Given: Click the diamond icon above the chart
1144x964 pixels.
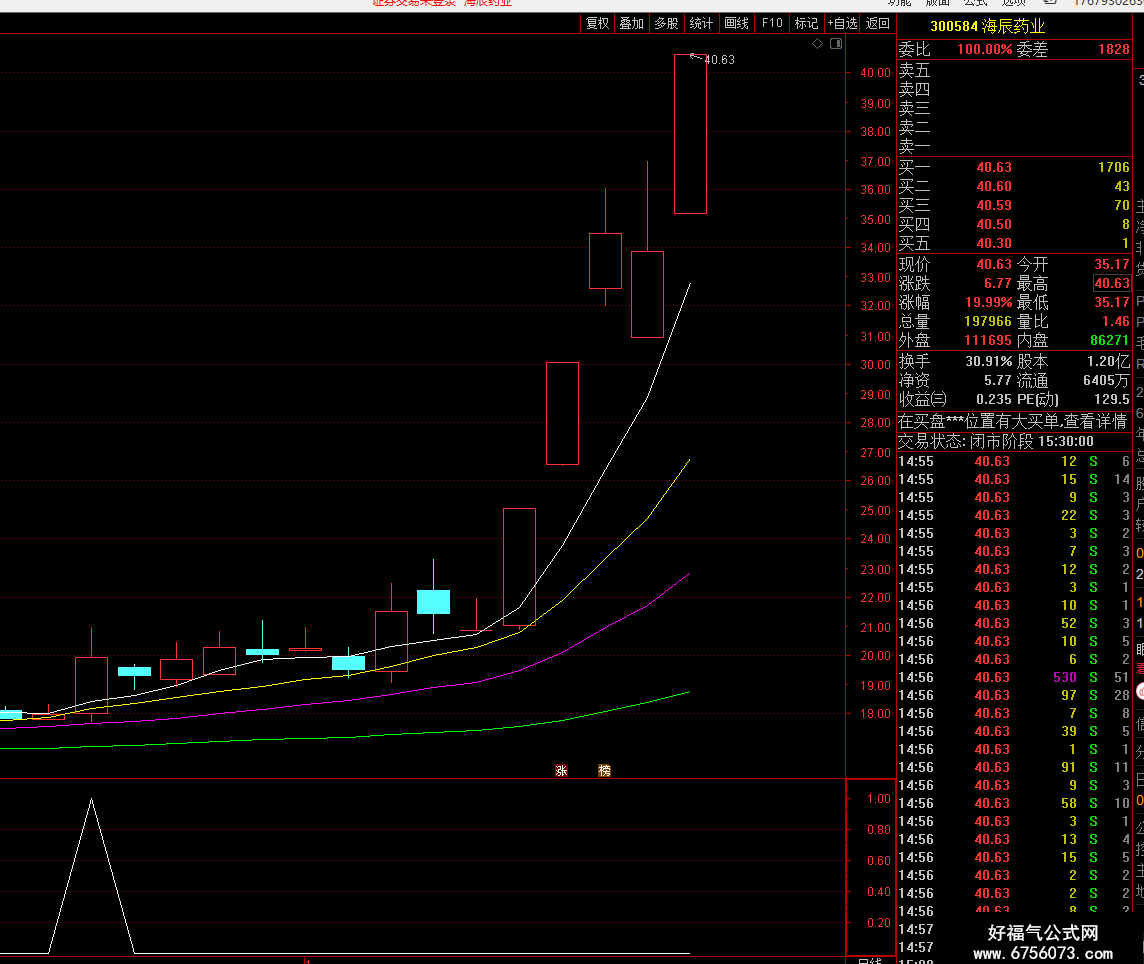Looking at the screenshot, I should coord(817,44).
